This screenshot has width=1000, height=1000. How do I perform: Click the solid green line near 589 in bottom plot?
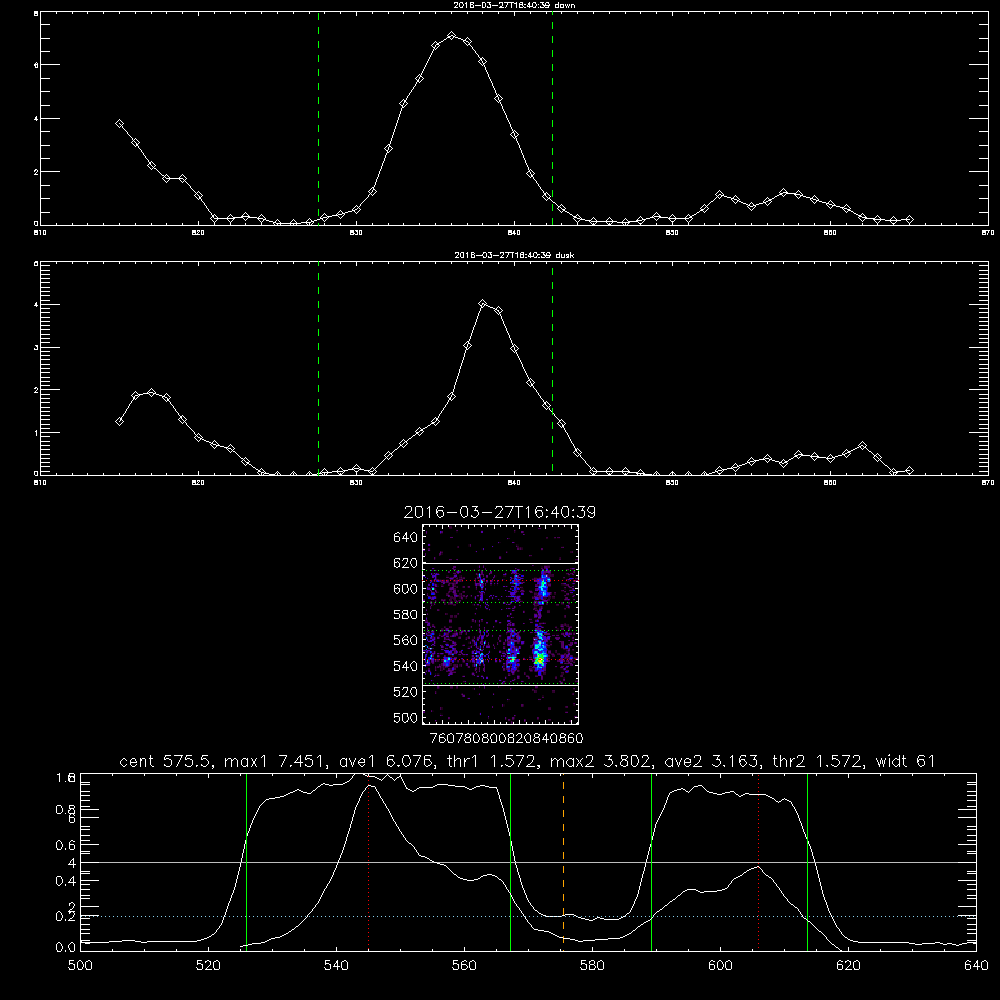coord(651,862)
